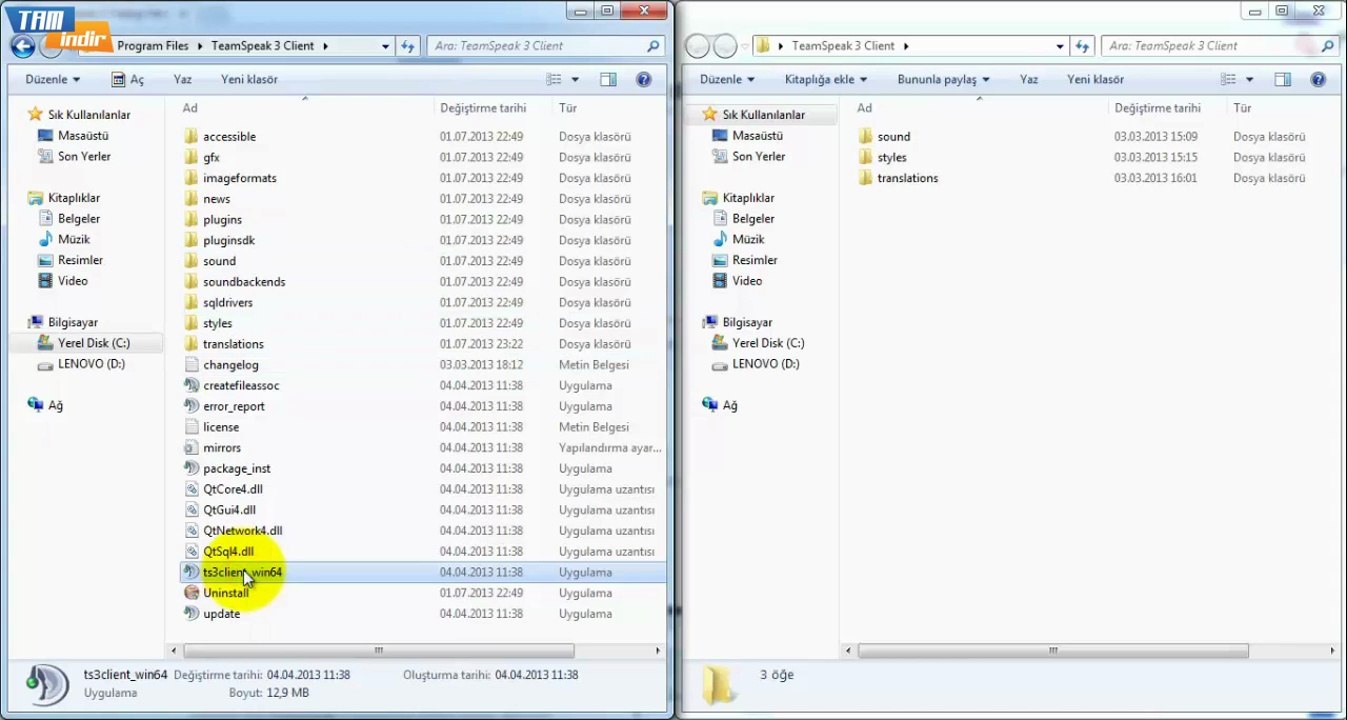Viewport: 1347px width, 720px height.
Task: Sort by Değiştirme tarihi in right window
Action: pos(1157,108)
